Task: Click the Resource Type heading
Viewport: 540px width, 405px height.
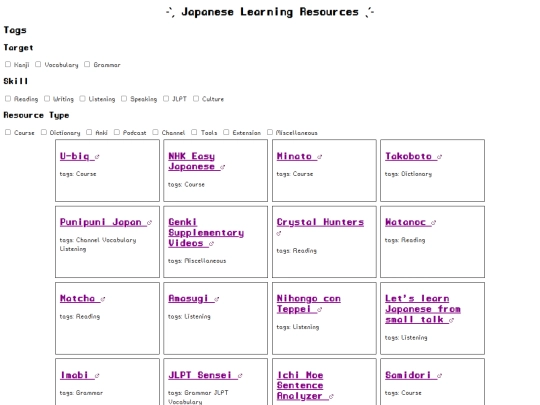Action: tap(37, 115)
